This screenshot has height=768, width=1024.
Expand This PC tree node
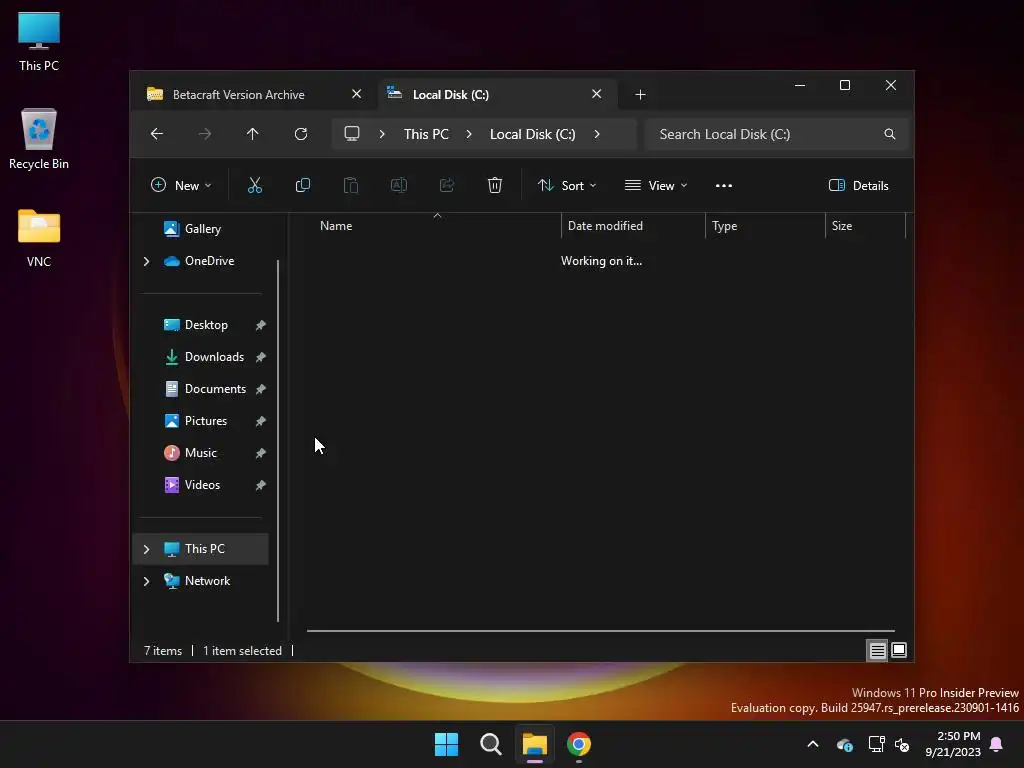146,549
